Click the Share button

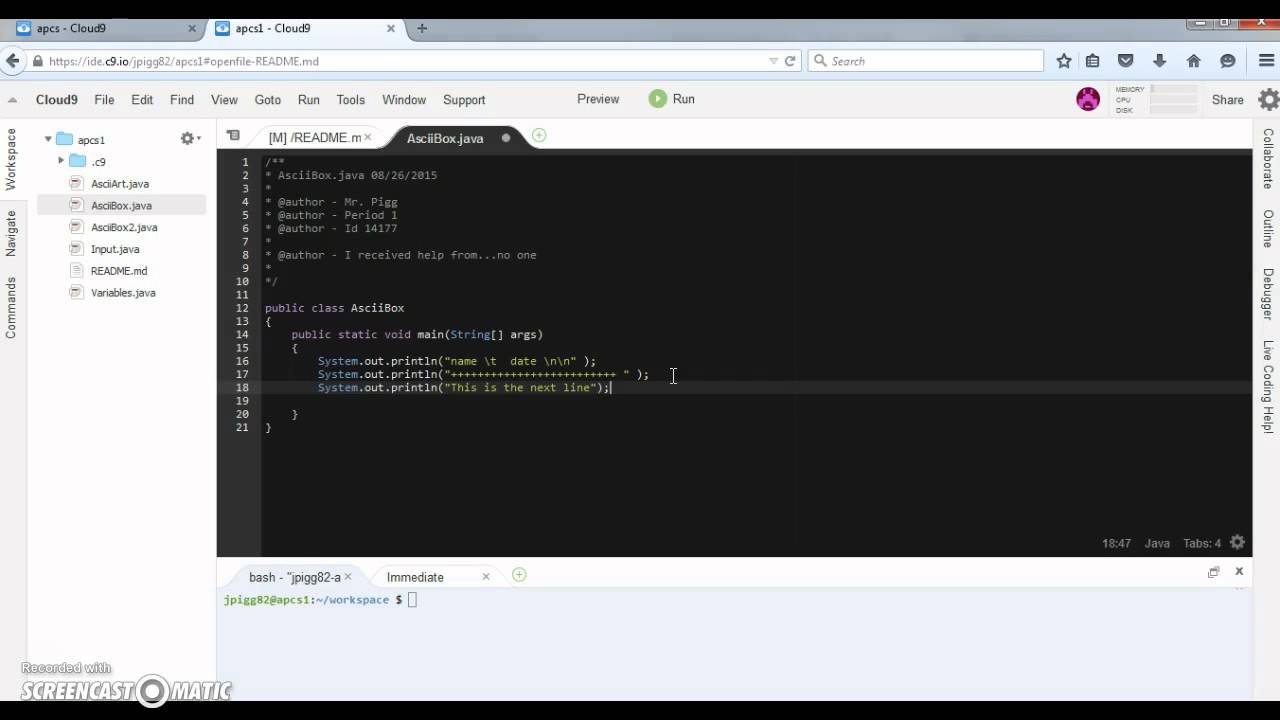pos(1228,100)
